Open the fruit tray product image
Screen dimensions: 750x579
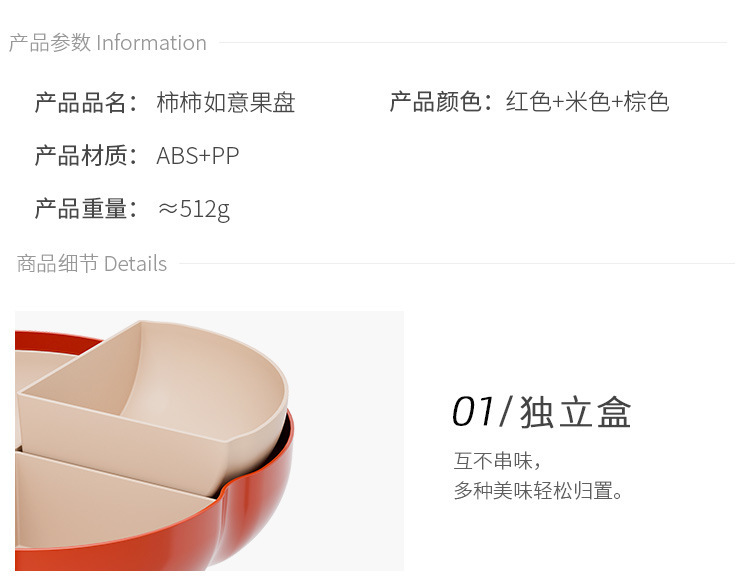click(x=210, y=441)
